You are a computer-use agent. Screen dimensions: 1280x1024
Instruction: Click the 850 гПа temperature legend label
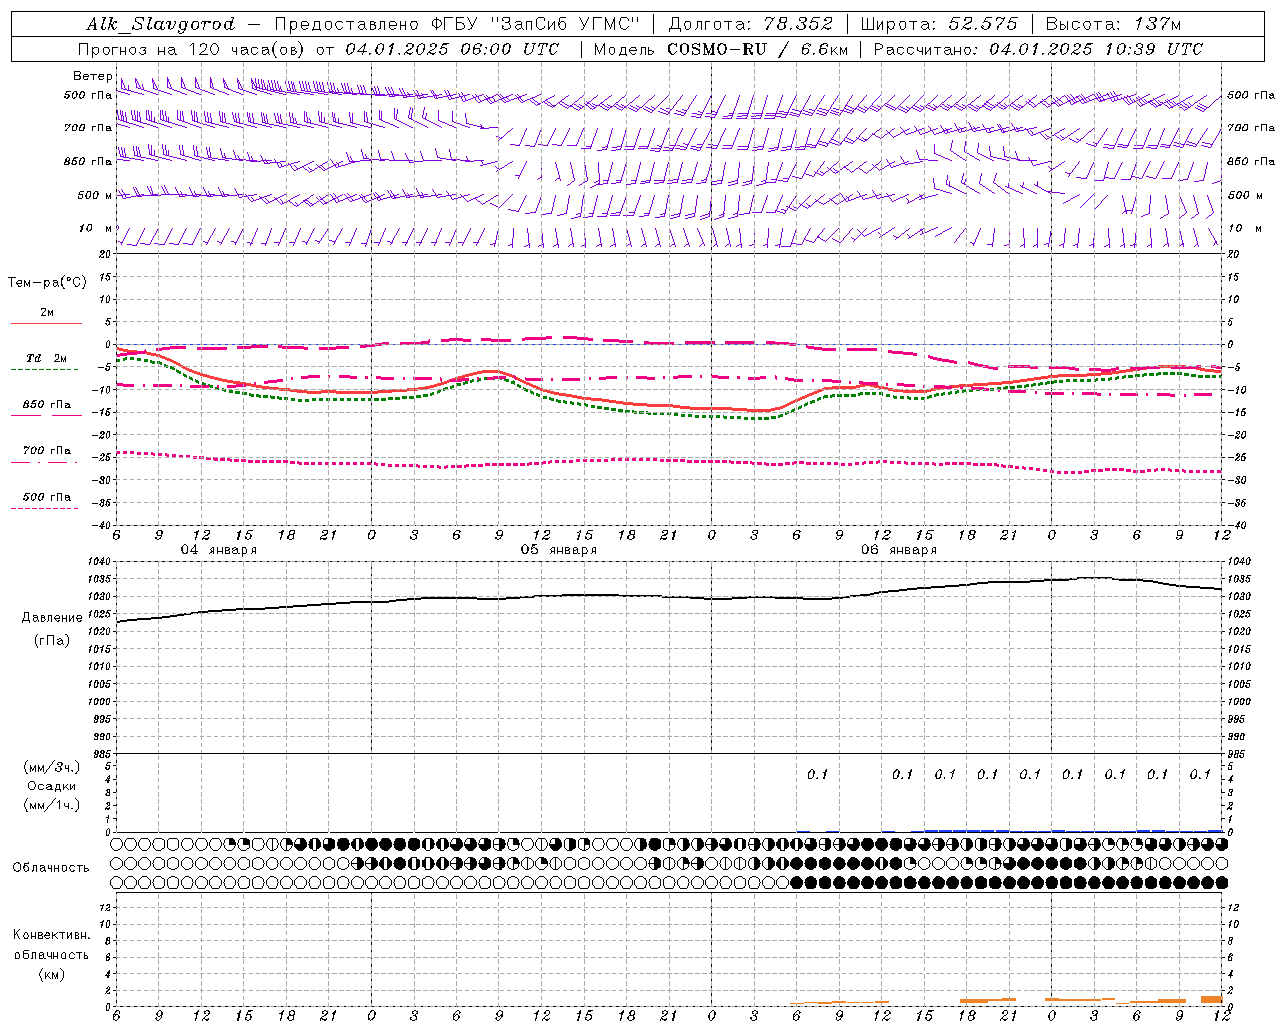47,405
